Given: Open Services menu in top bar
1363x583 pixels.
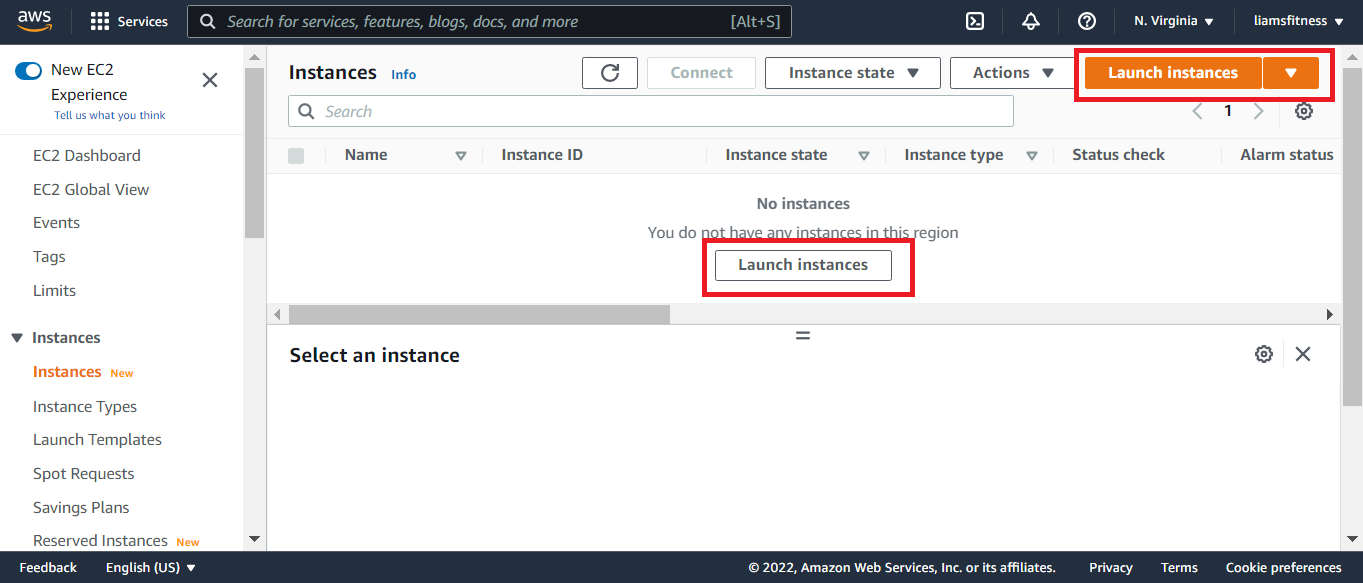Looking at the screenshot, I should coord(130,21).
